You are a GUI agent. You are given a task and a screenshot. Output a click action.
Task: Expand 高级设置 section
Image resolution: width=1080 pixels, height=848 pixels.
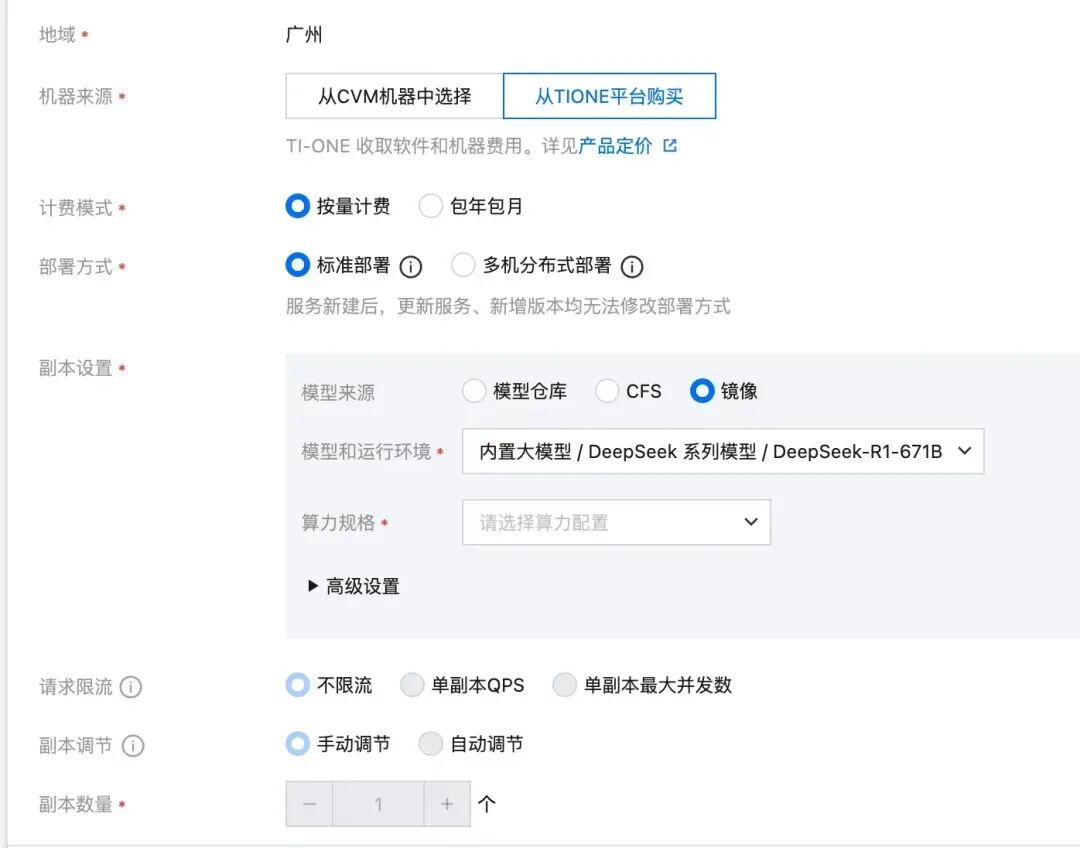pos(354,587)
